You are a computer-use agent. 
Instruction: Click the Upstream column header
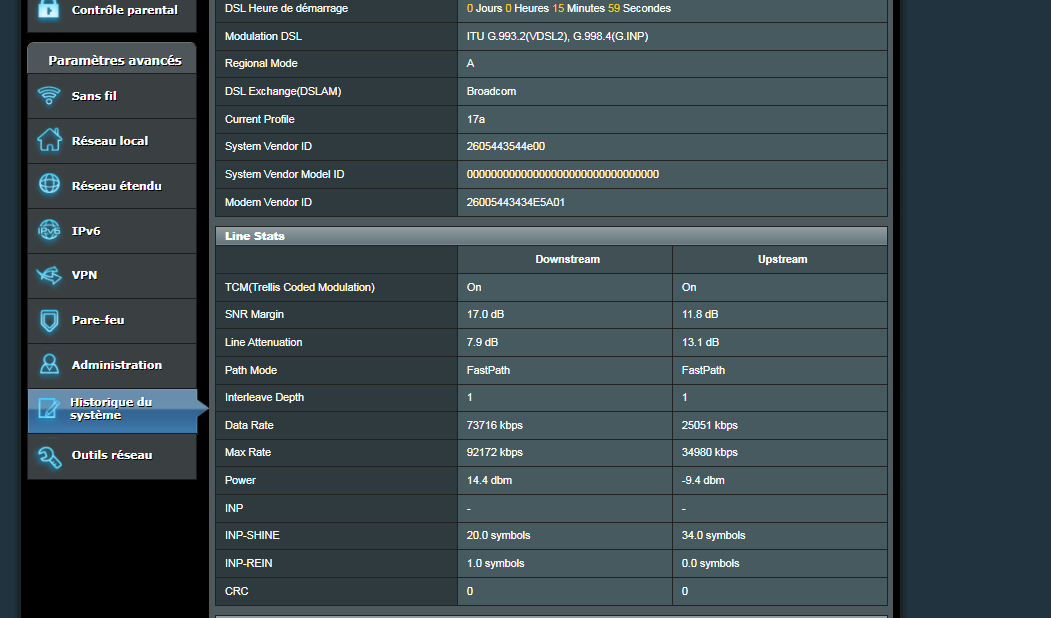tap(782, 259)
